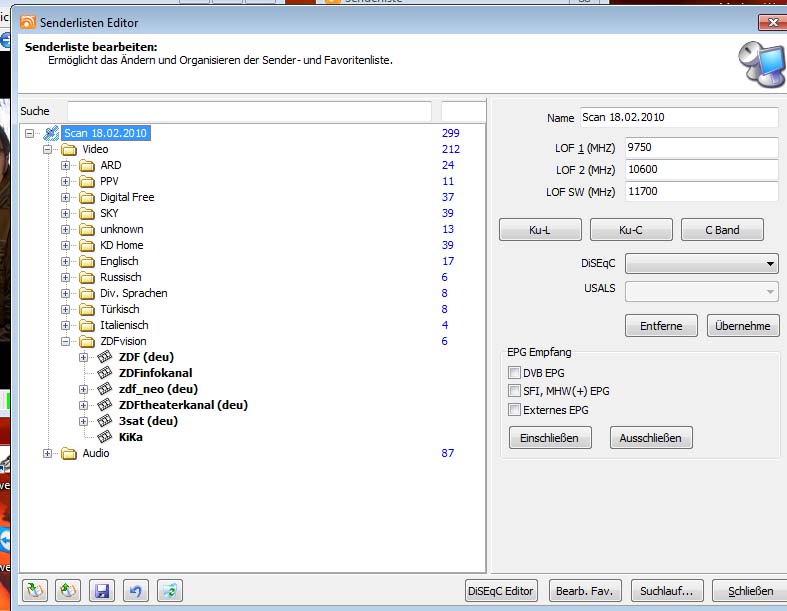Expand the SKY folder in the tree
This screenshot has height=611, width=787.
[66, 213]
